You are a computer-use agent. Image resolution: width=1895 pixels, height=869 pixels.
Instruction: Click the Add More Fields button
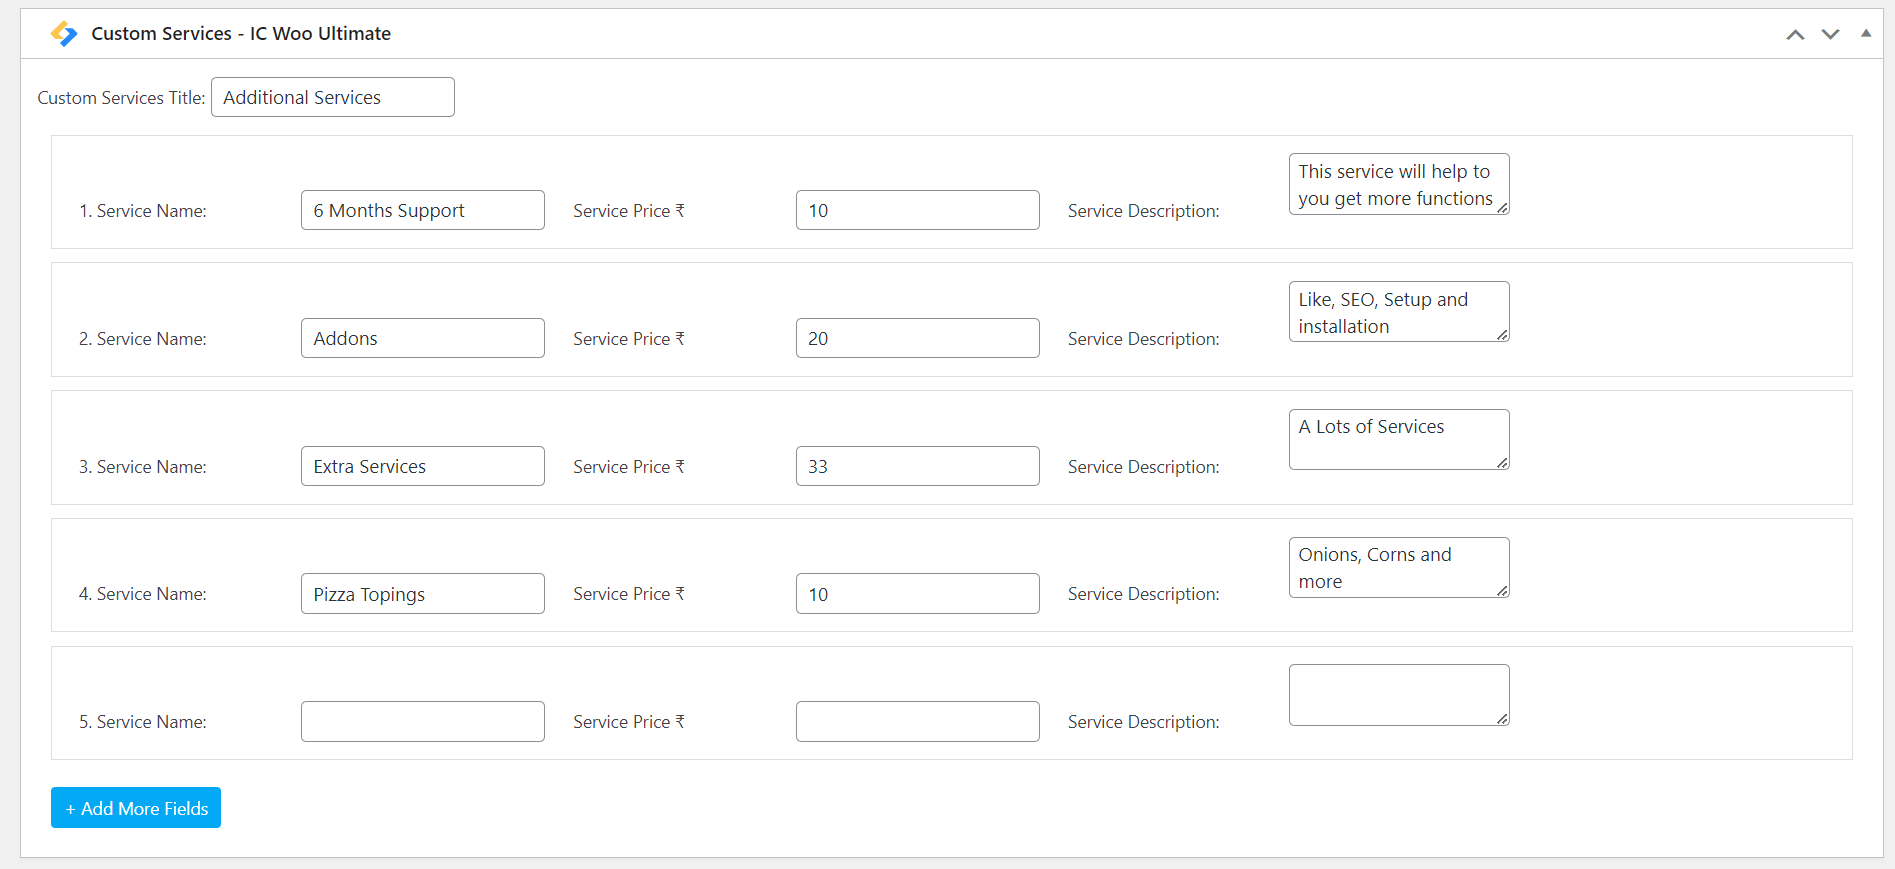pos(136,808)
